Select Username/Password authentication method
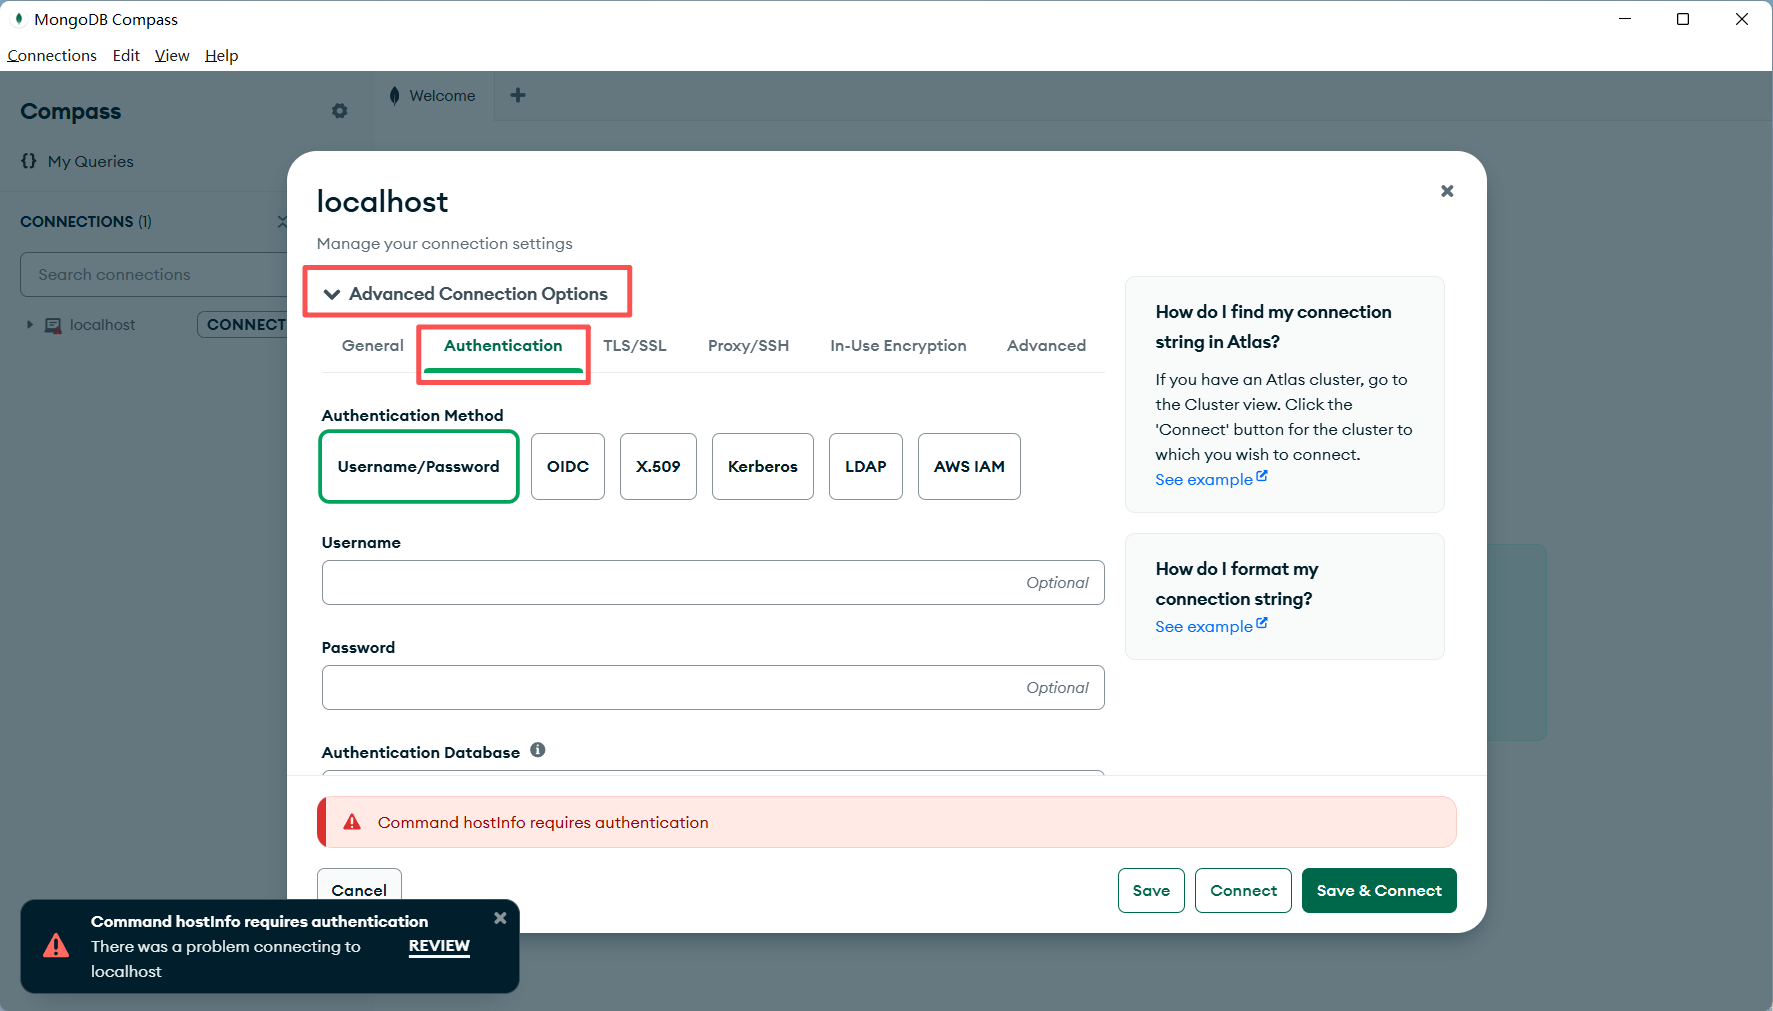Viewport: 1773px width, 1011px height. pos(418,466)
